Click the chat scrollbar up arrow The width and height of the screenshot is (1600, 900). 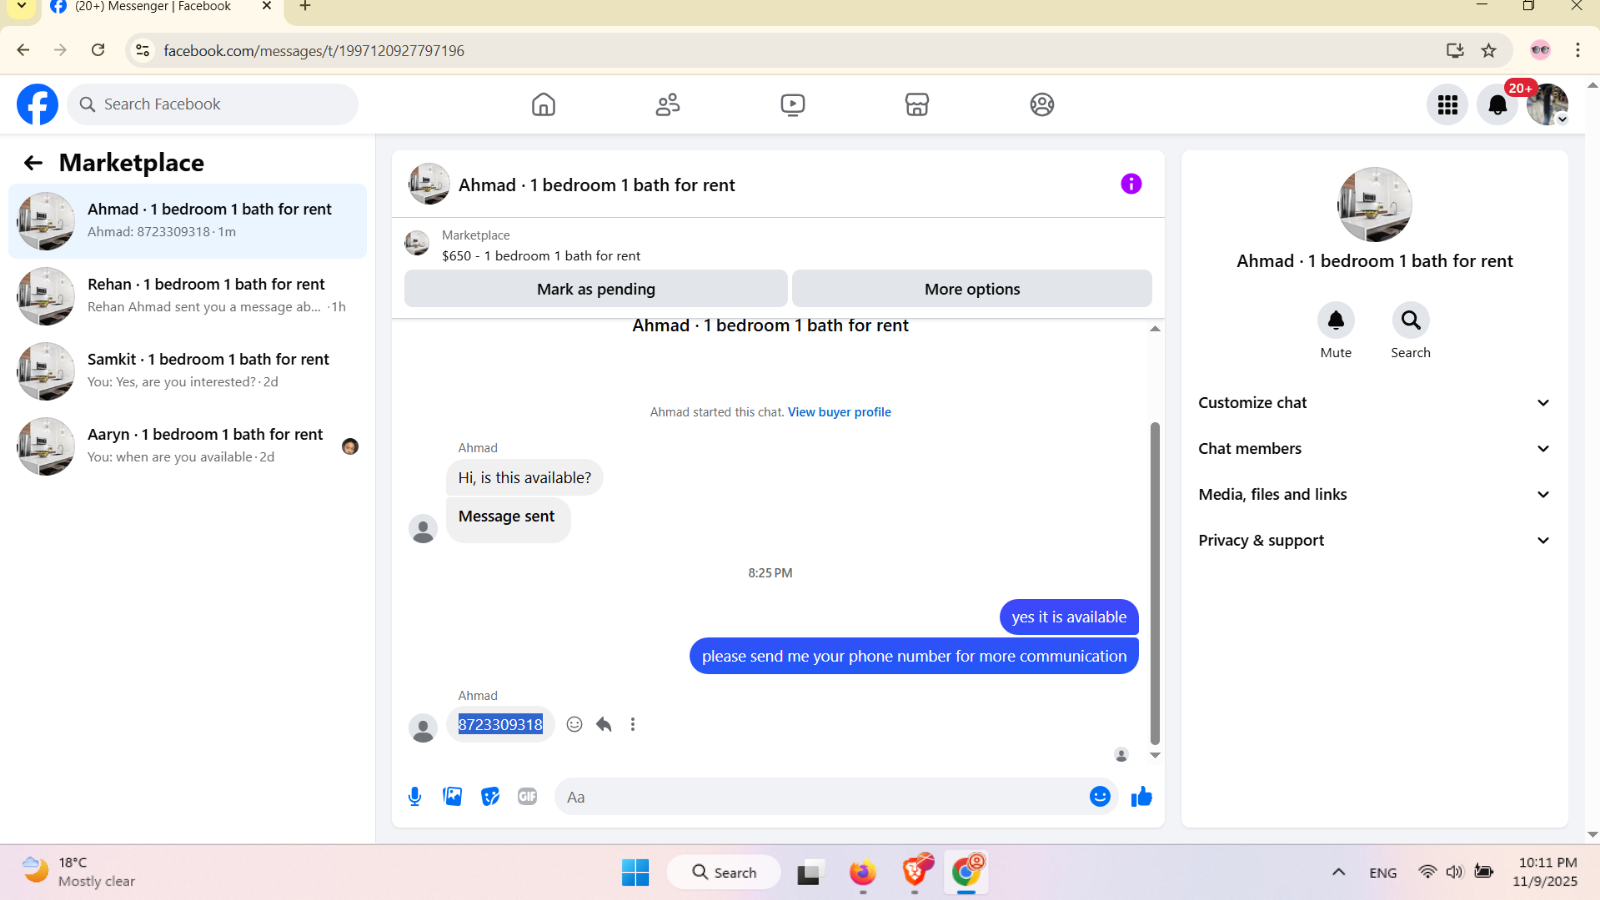coord(1155,328)
